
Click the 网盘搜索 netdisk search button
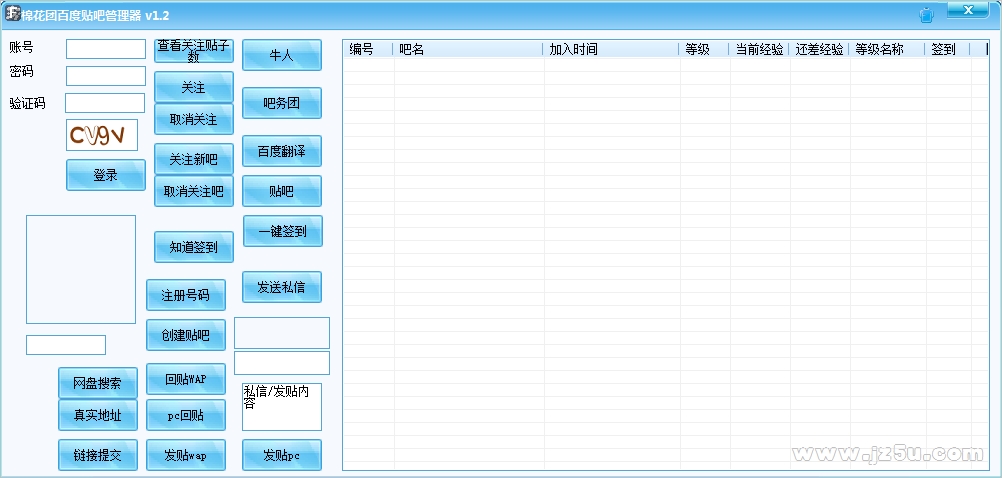tap(98, 383)
